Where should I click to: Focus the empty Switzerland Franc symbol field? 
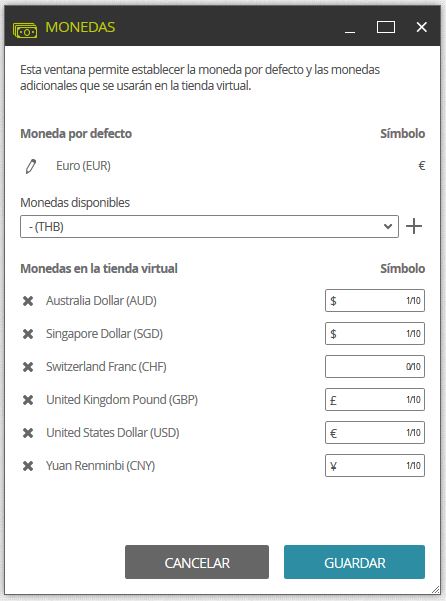(375, 366)
